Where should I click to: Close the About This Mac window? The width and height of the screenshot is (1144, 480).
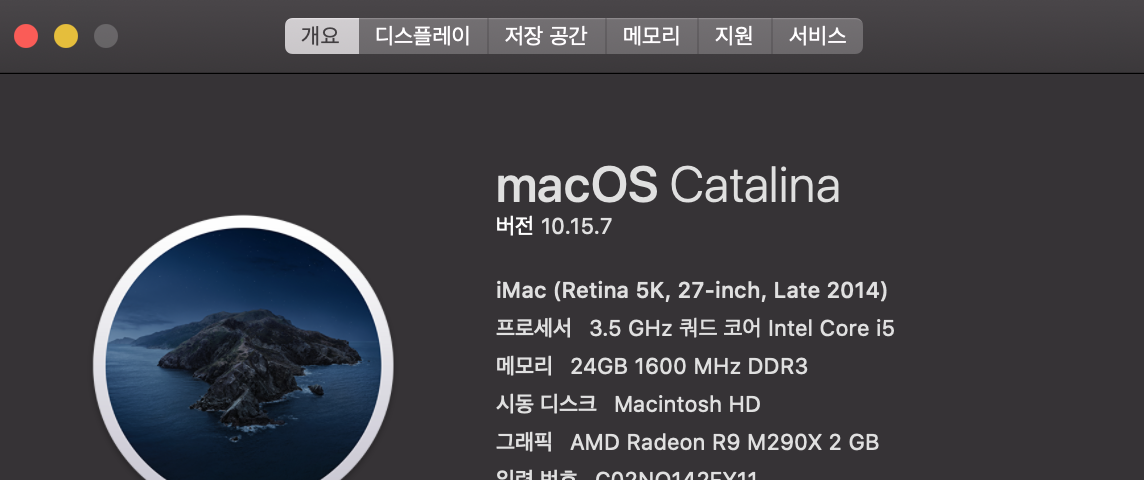pos(26,37)
